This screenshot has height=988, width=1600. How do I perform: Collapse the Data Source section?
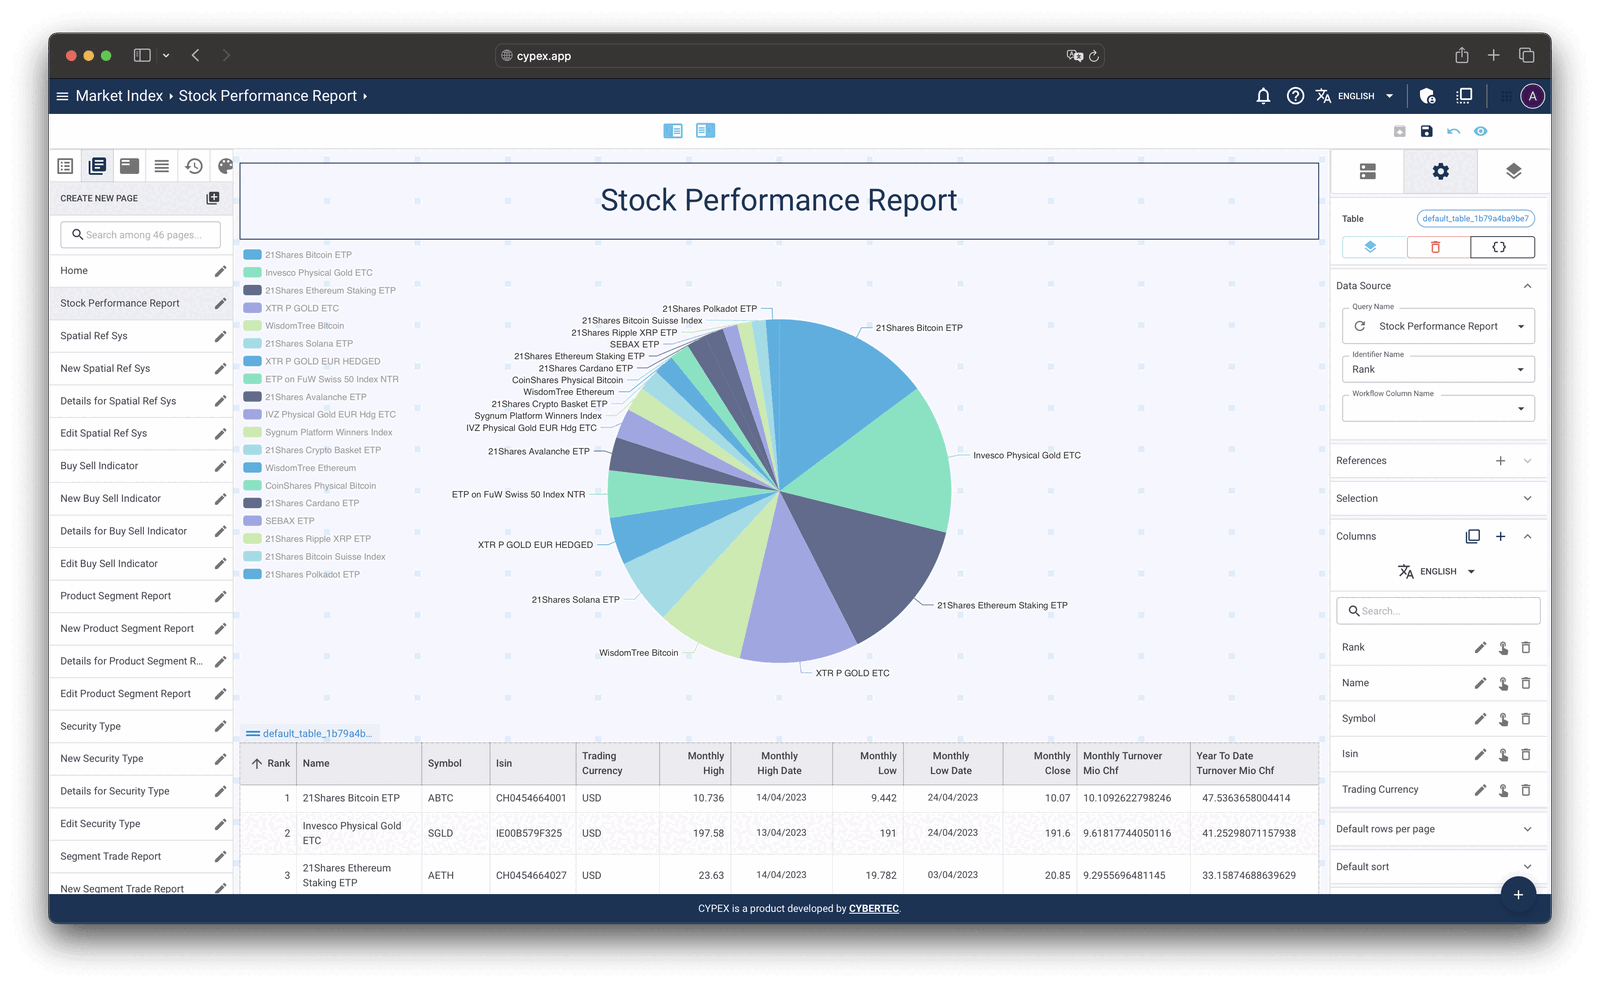coord(1527,286)
